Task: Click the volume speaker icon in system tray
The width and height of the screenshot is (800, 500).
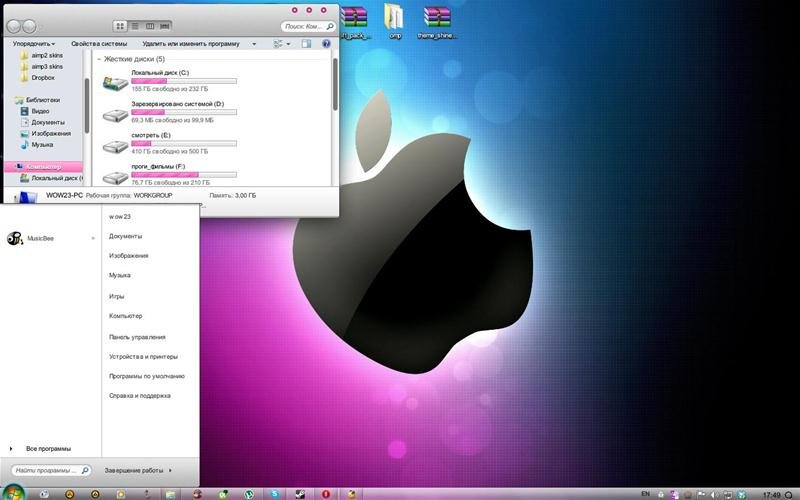Action: (716, 494)
